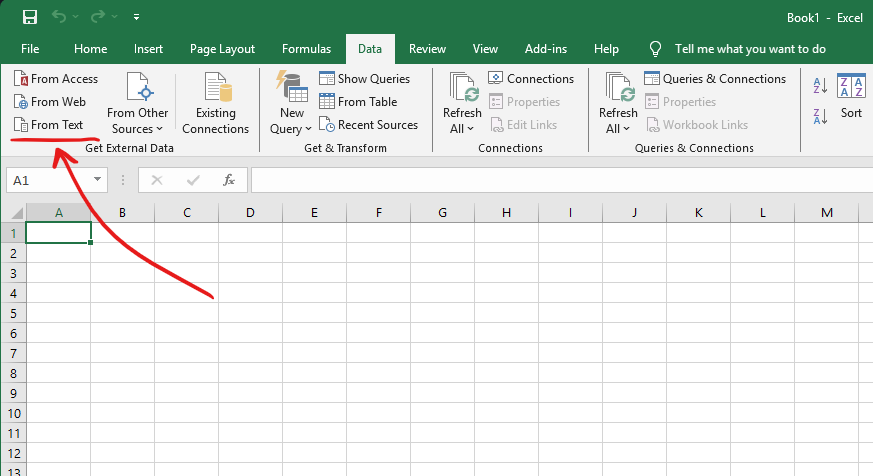
Task: Click Sort Z to A icon
Action: click(x=820, y=115)
